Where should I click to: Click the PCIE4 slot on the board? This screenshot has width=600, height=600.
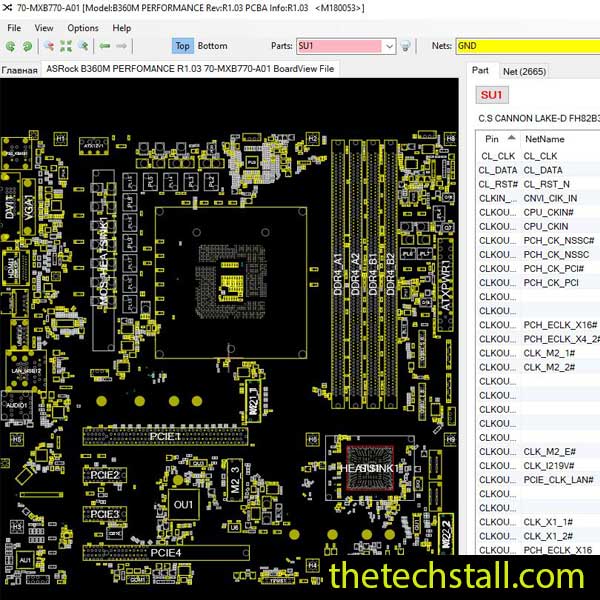(166, 553)
